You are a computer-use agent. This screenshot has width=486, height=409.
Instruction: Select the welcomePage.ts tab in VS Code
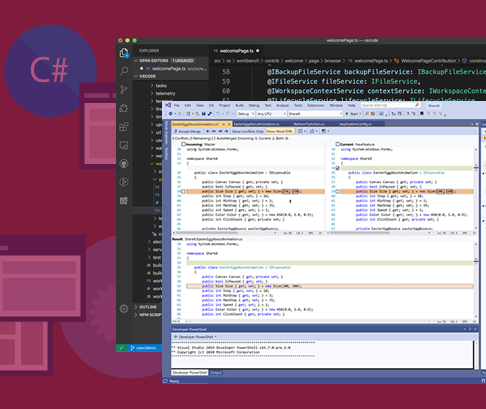237,51
